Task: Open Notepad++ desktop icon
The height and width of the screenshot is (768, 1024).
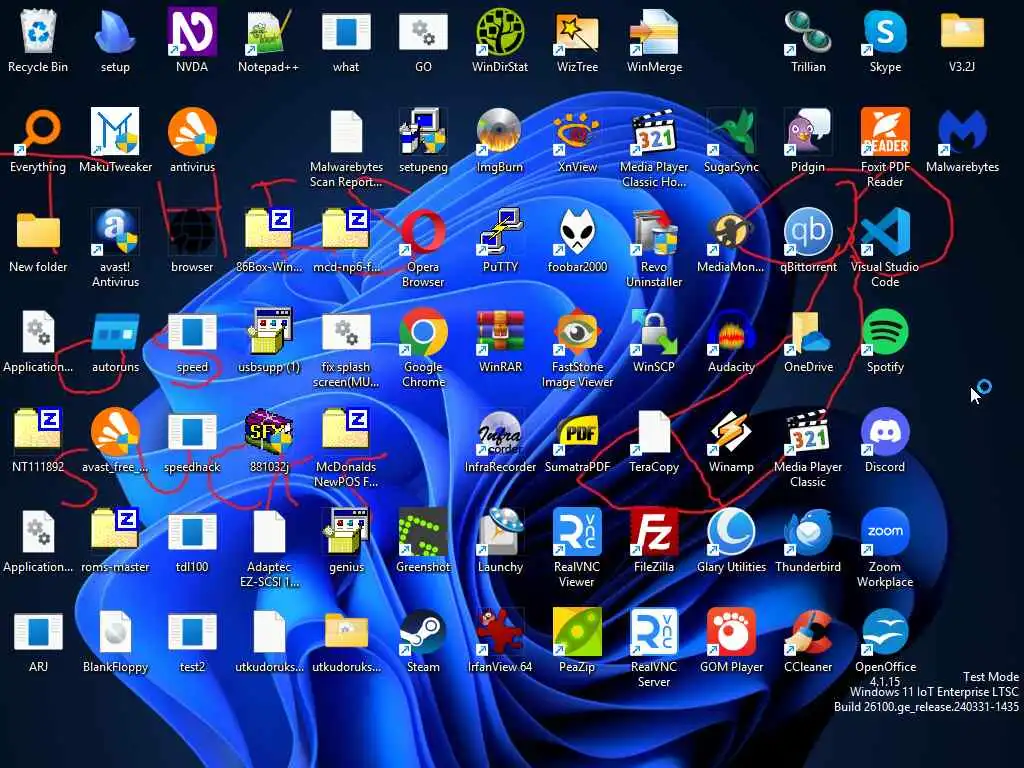Action: pos(268,31)
